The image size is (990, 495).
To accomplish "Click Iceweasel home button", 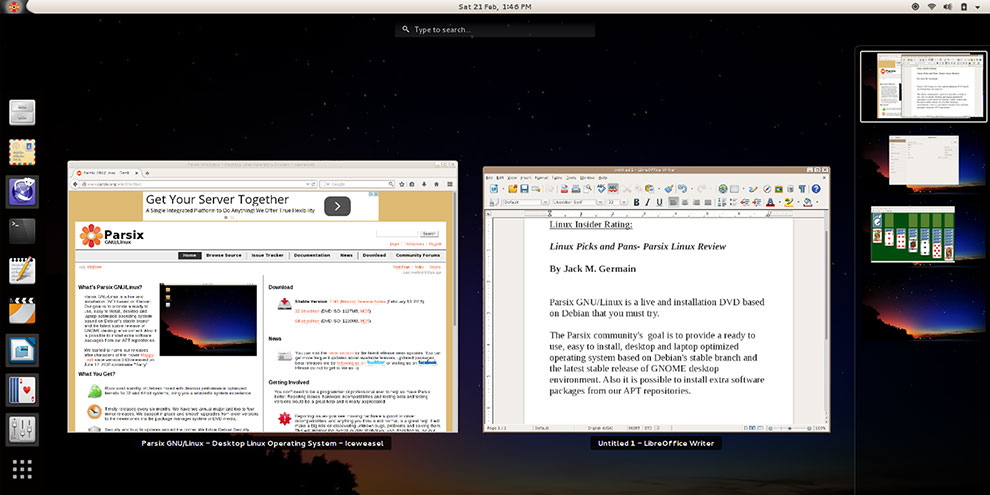I will [436, 184].
